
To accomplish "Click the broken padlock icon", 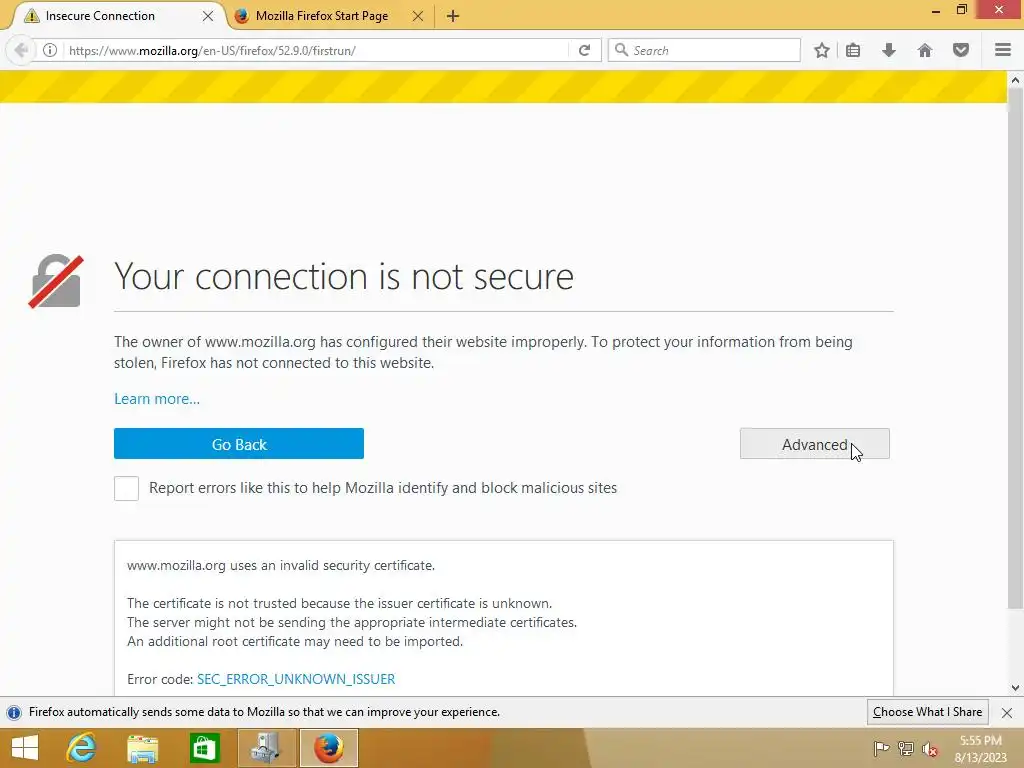I will coord(56,281).
